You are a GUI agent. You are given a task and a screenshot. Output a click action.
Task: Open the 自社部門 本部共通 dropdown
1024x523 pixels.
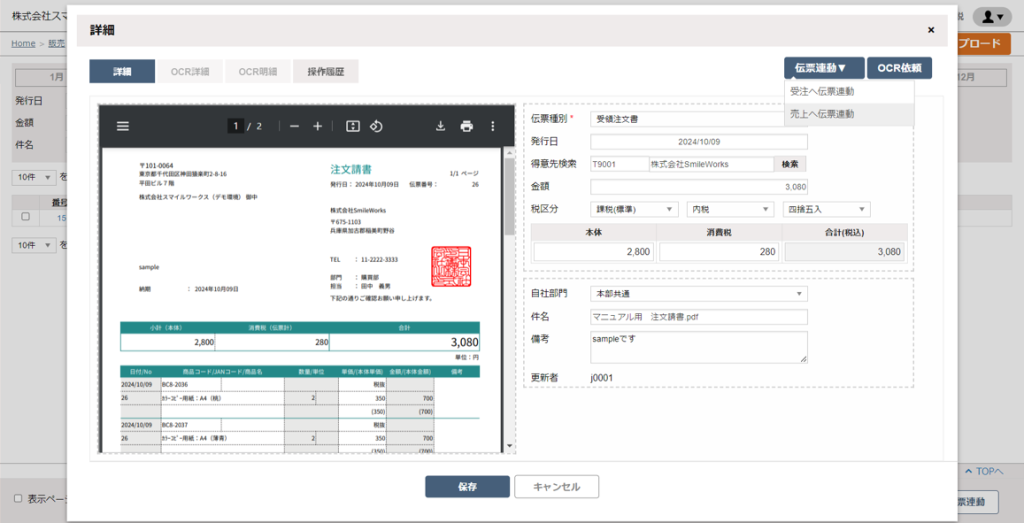point(699,294)
